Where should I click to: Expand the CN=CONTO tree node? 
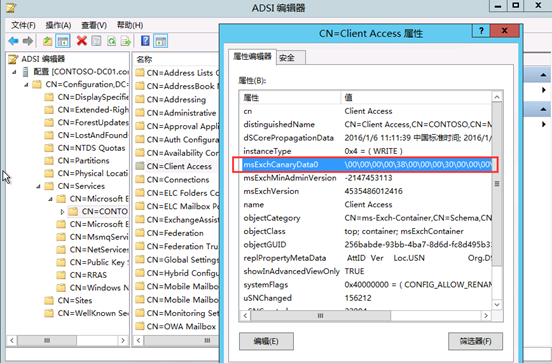click(62, 212)
